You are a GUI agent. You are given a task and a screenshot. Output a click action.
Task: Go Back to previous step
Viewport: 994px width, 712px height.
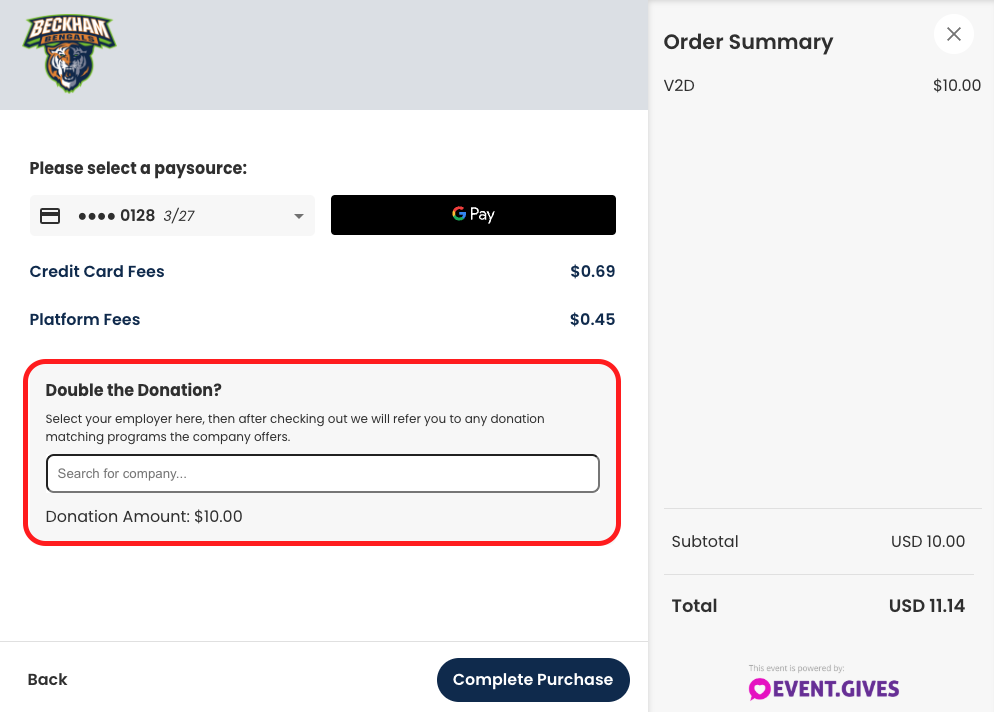(x=48, y=680)
